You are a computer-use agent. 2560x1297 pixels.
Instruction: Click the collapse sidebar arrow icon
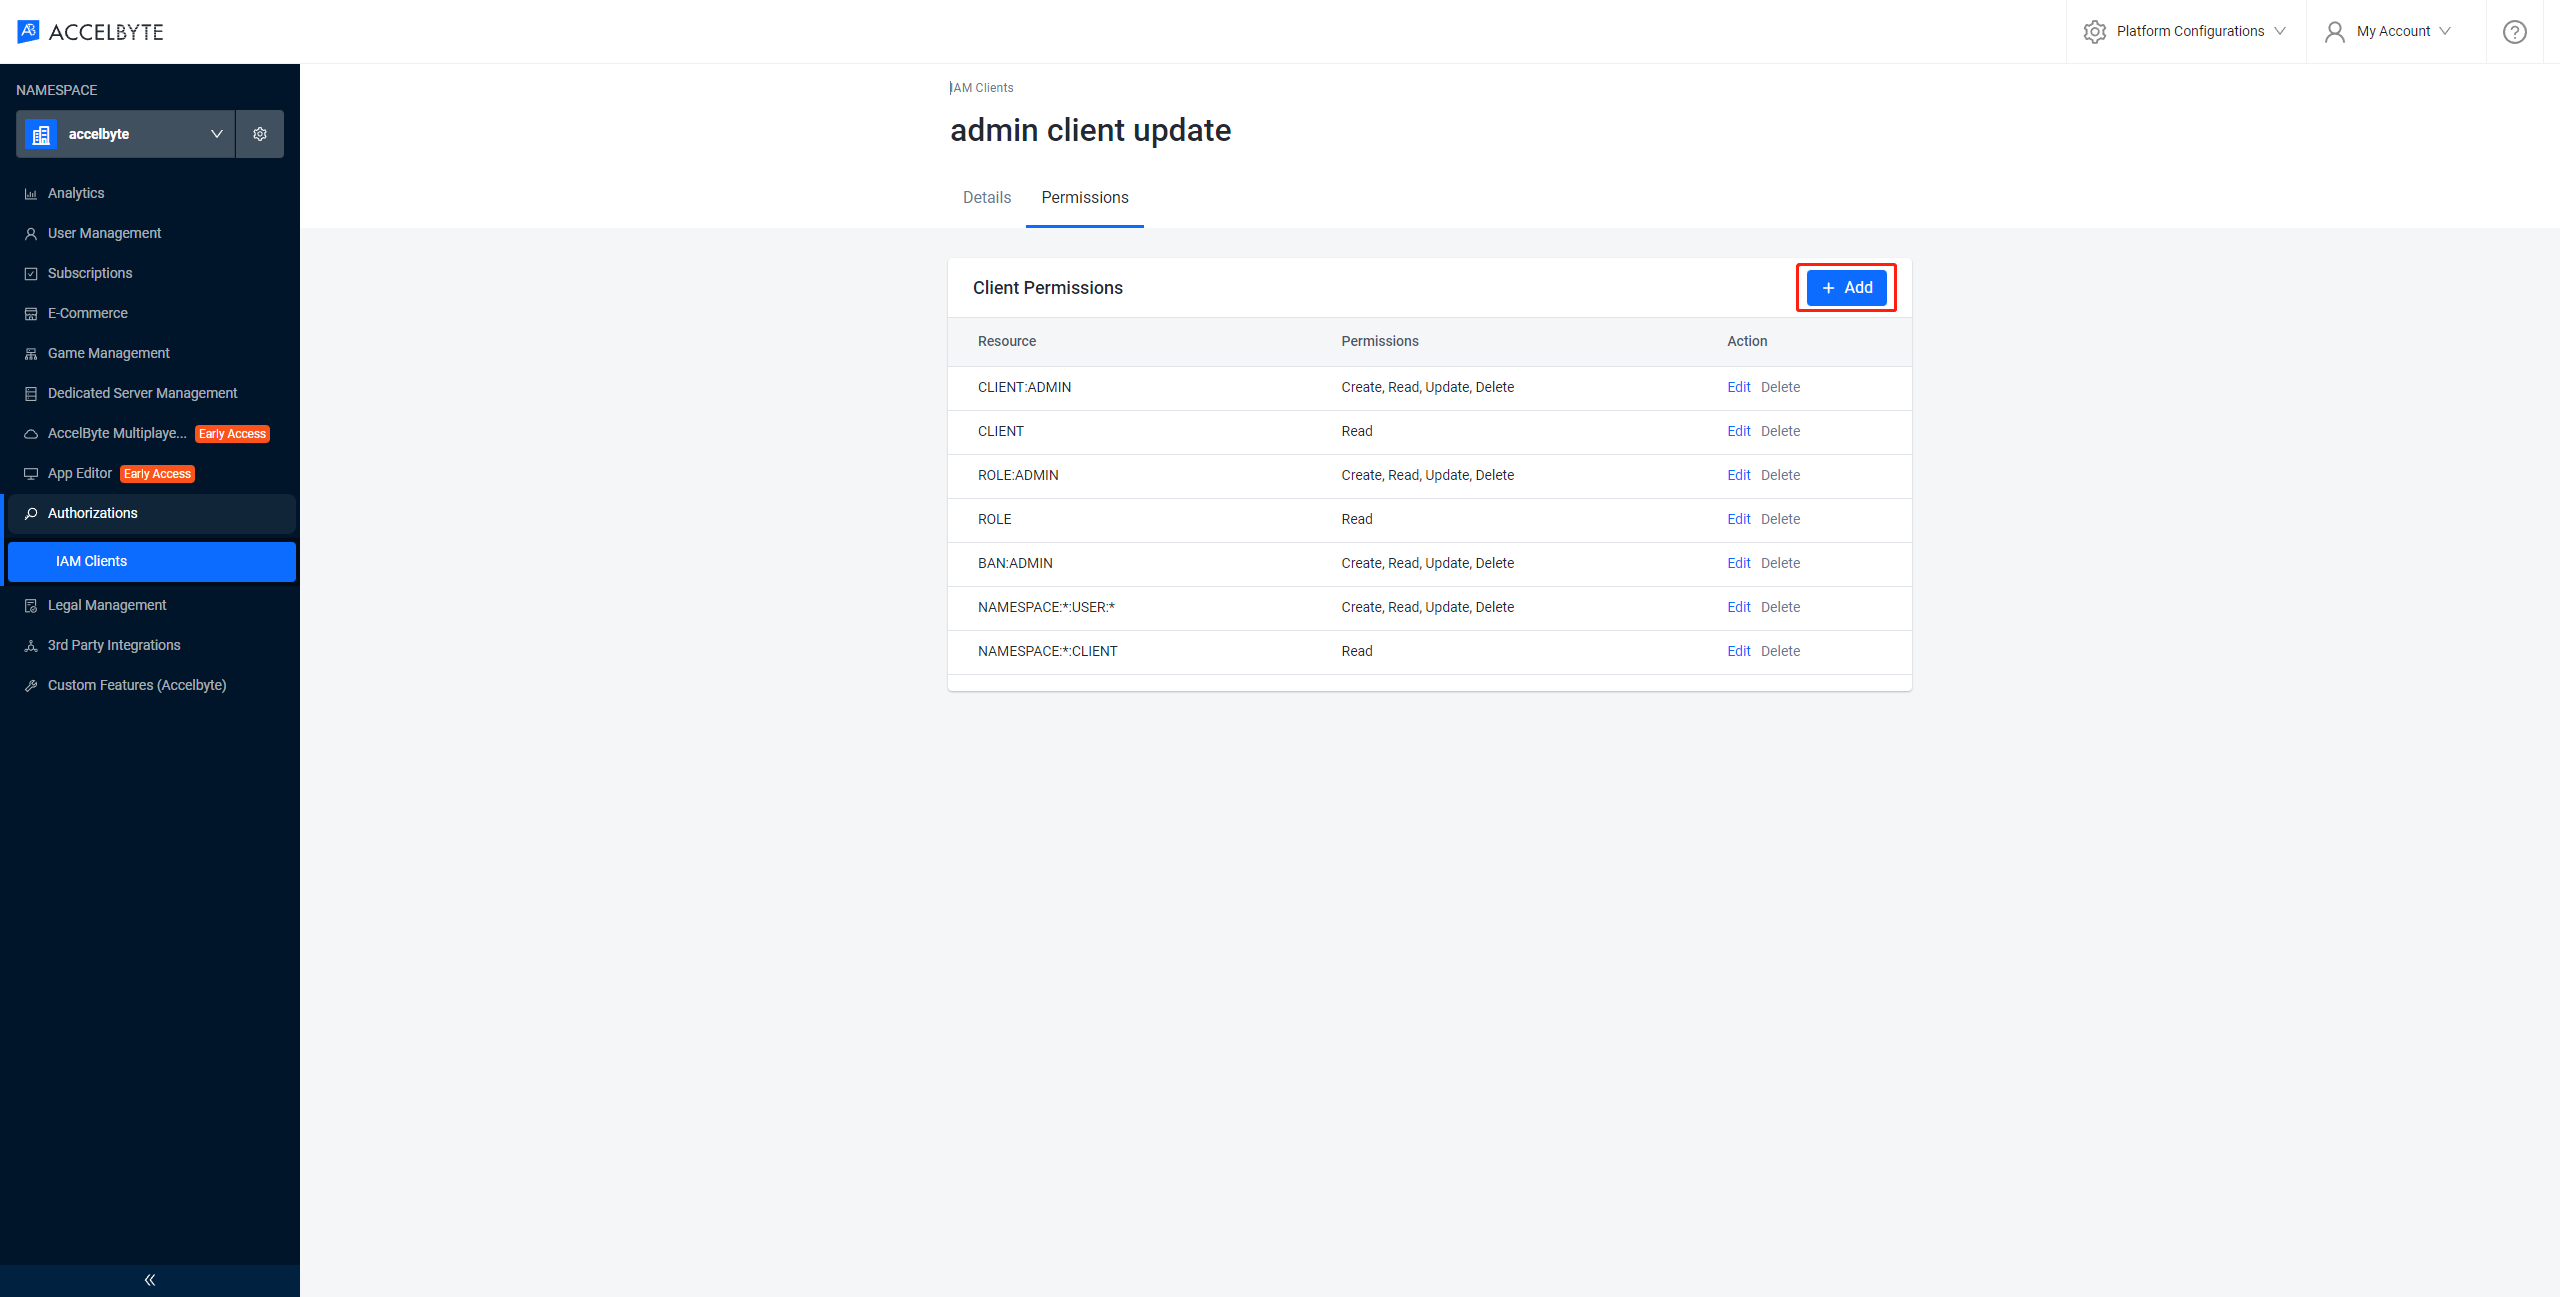[149, 1279]
